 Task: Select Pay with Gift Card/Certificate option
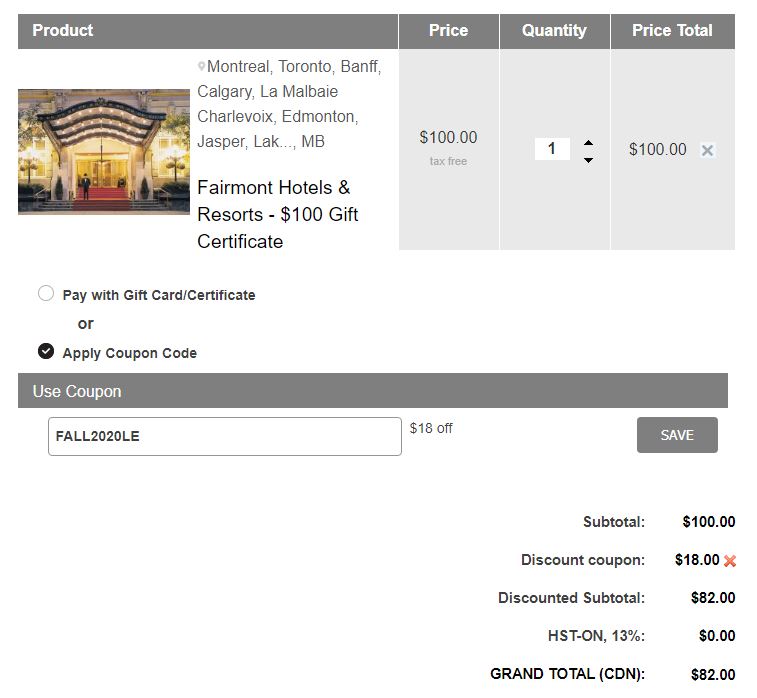[x=46, y=294]
